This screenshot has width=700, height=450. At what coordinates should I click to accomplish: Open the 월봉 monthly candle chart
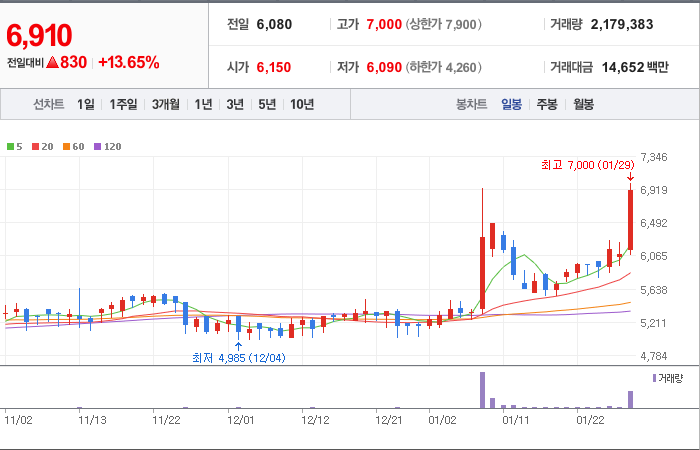[583, 104]
